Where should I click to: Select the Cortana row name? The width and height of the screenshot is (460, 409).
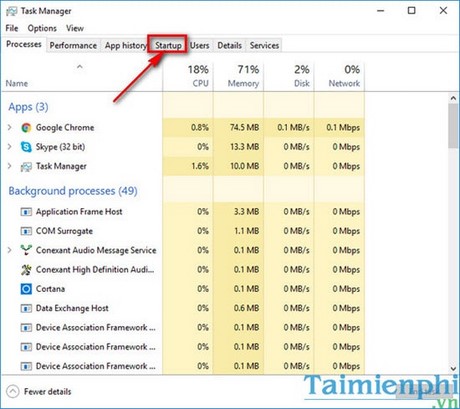tap(50, 289)
